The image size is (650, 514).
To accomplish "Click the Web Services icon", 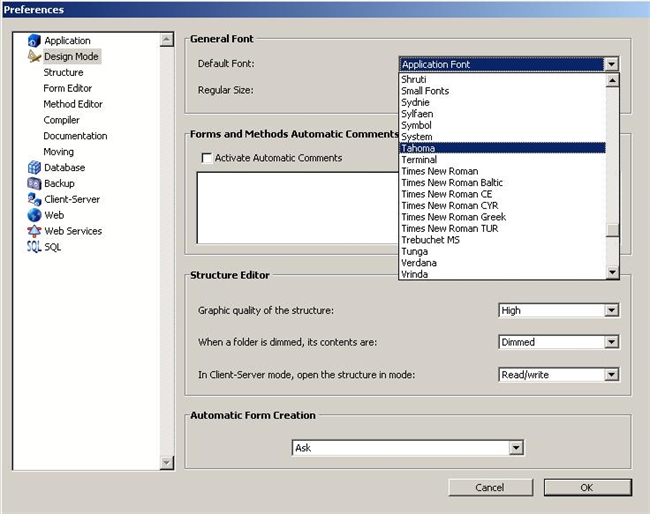I will point(34,231).
